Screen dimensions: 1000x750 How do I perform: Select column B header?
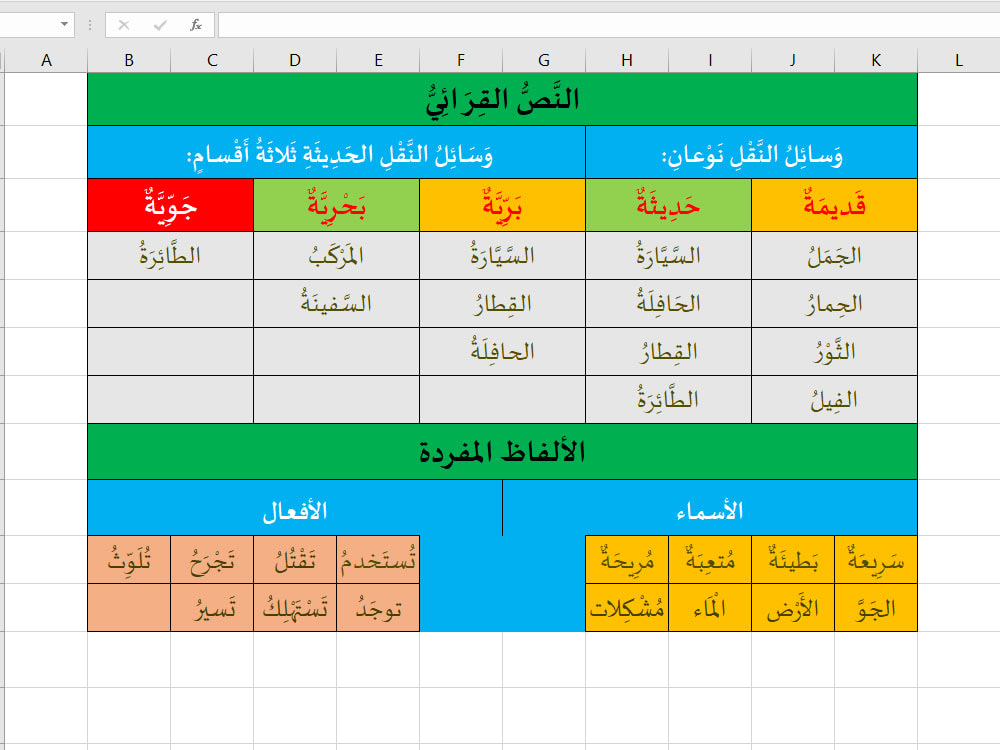tap(129, 61)
